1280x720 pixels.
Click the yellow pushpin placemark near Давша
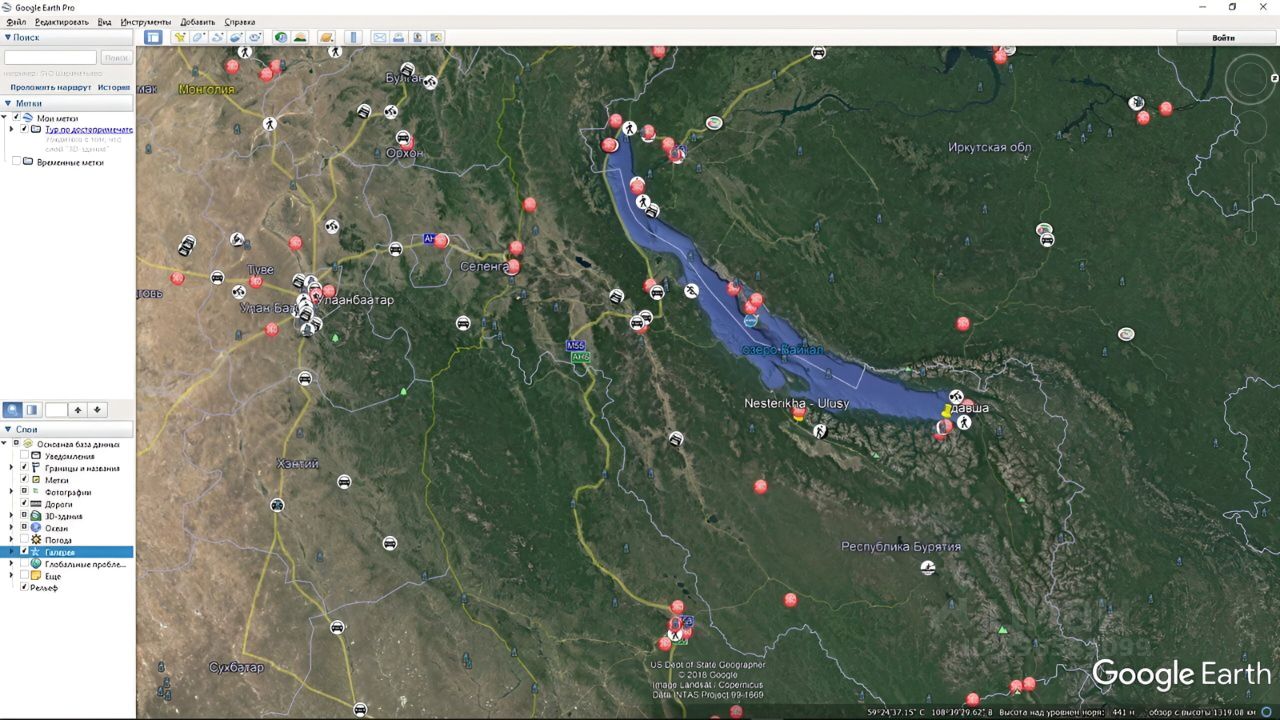[x=947, y=411]
